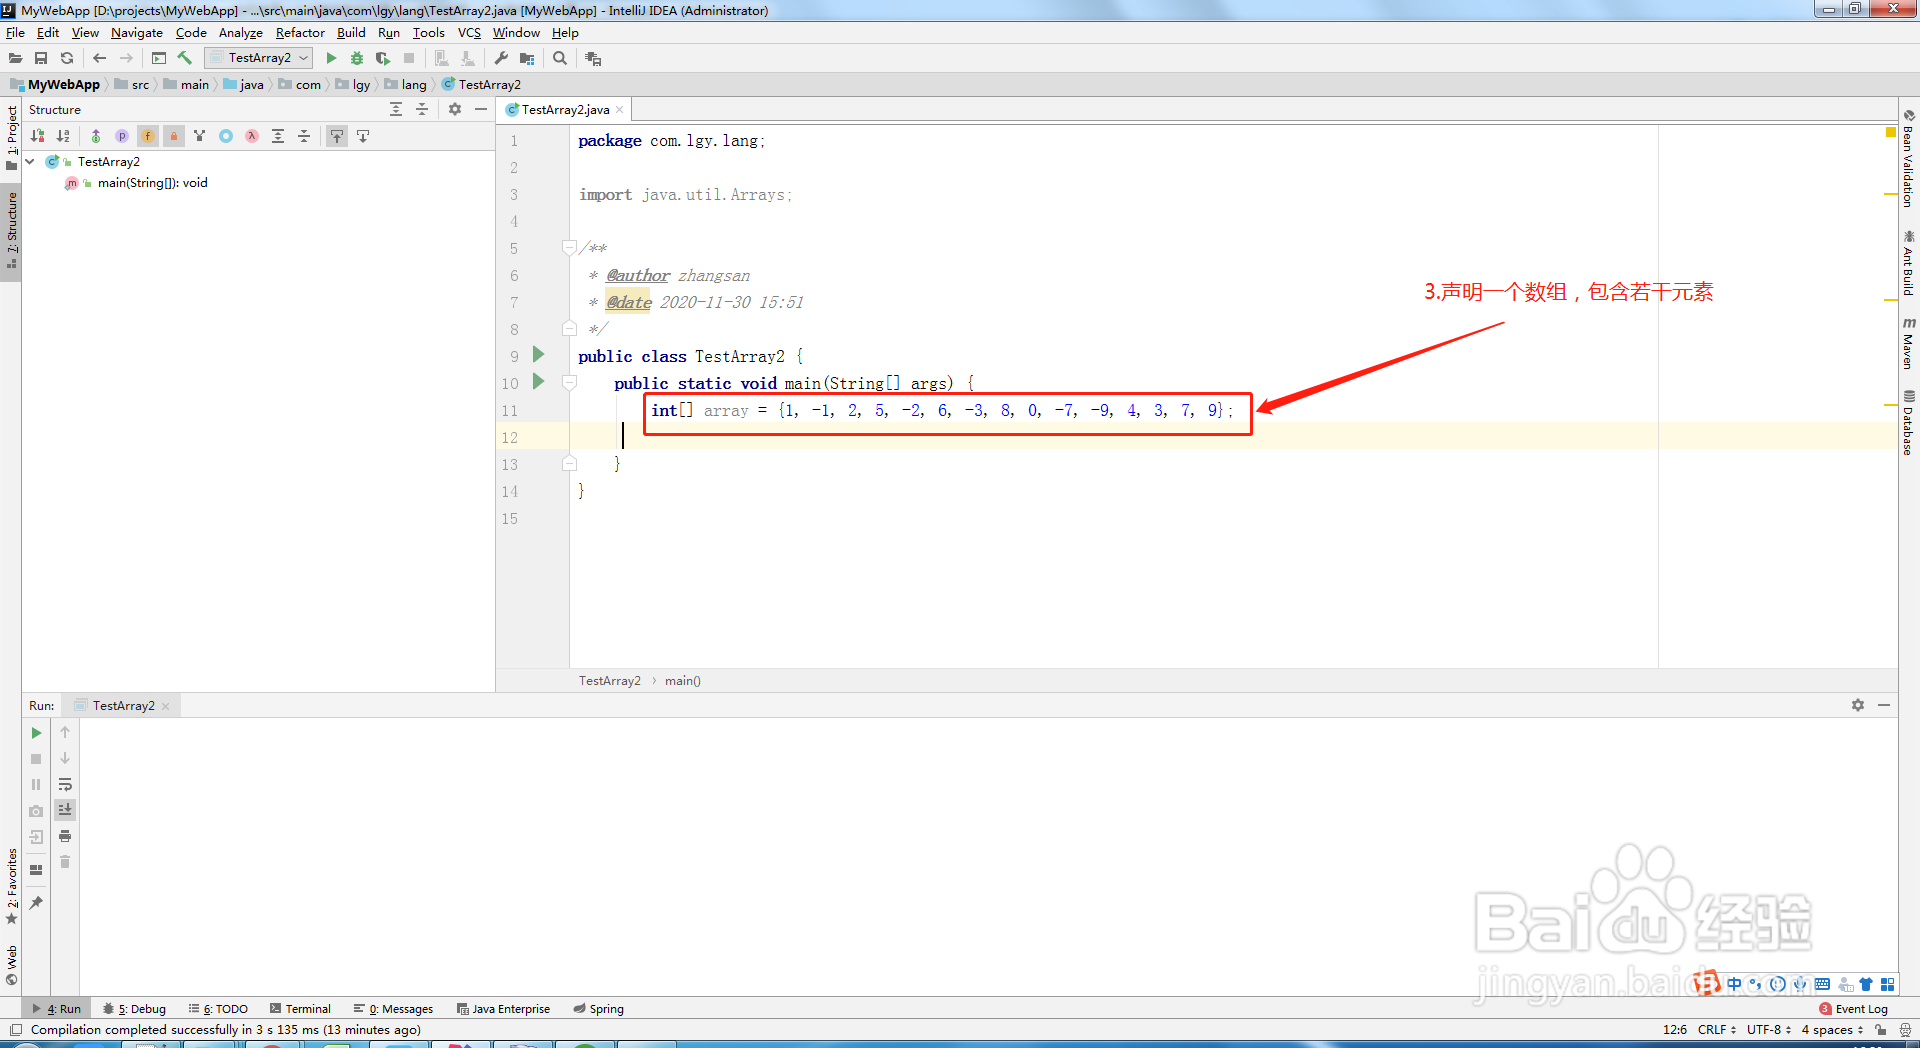The height and width of the screenshot is (1048, 1920).
Task: Toggle Autoscroll to Source in Structure
Action: tap(337, 136)
